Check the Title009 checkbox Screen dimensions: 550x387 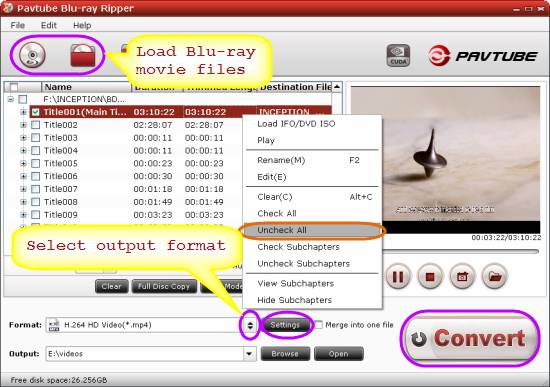click(35, 215)
